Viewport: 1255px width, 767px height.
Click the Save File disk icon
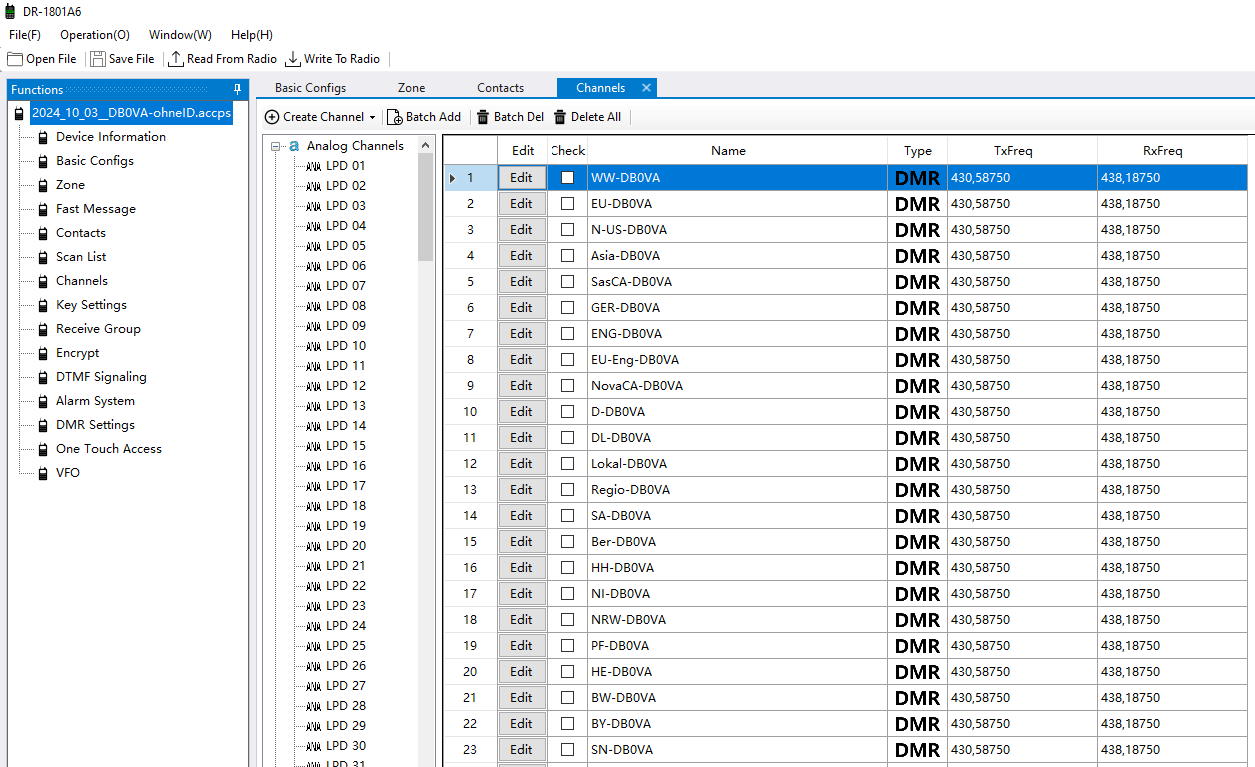tap(98, 59)
